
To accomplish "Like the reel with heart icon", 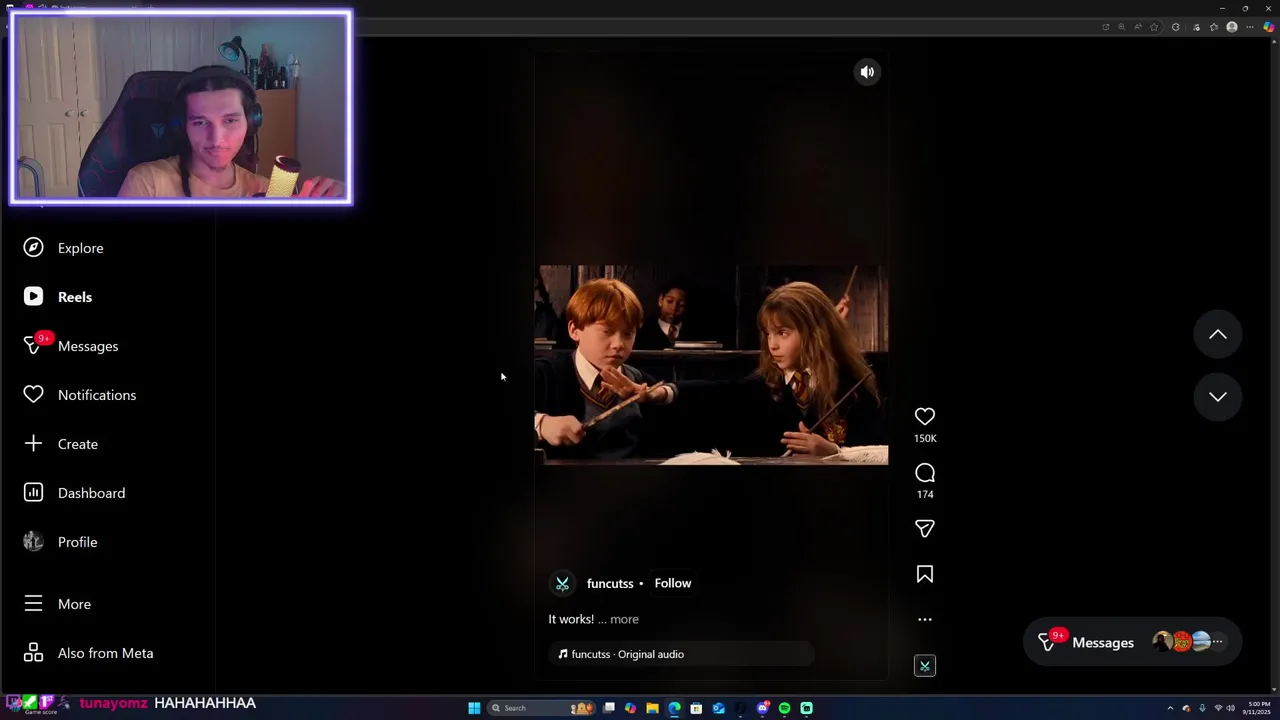I will point(925,416).
